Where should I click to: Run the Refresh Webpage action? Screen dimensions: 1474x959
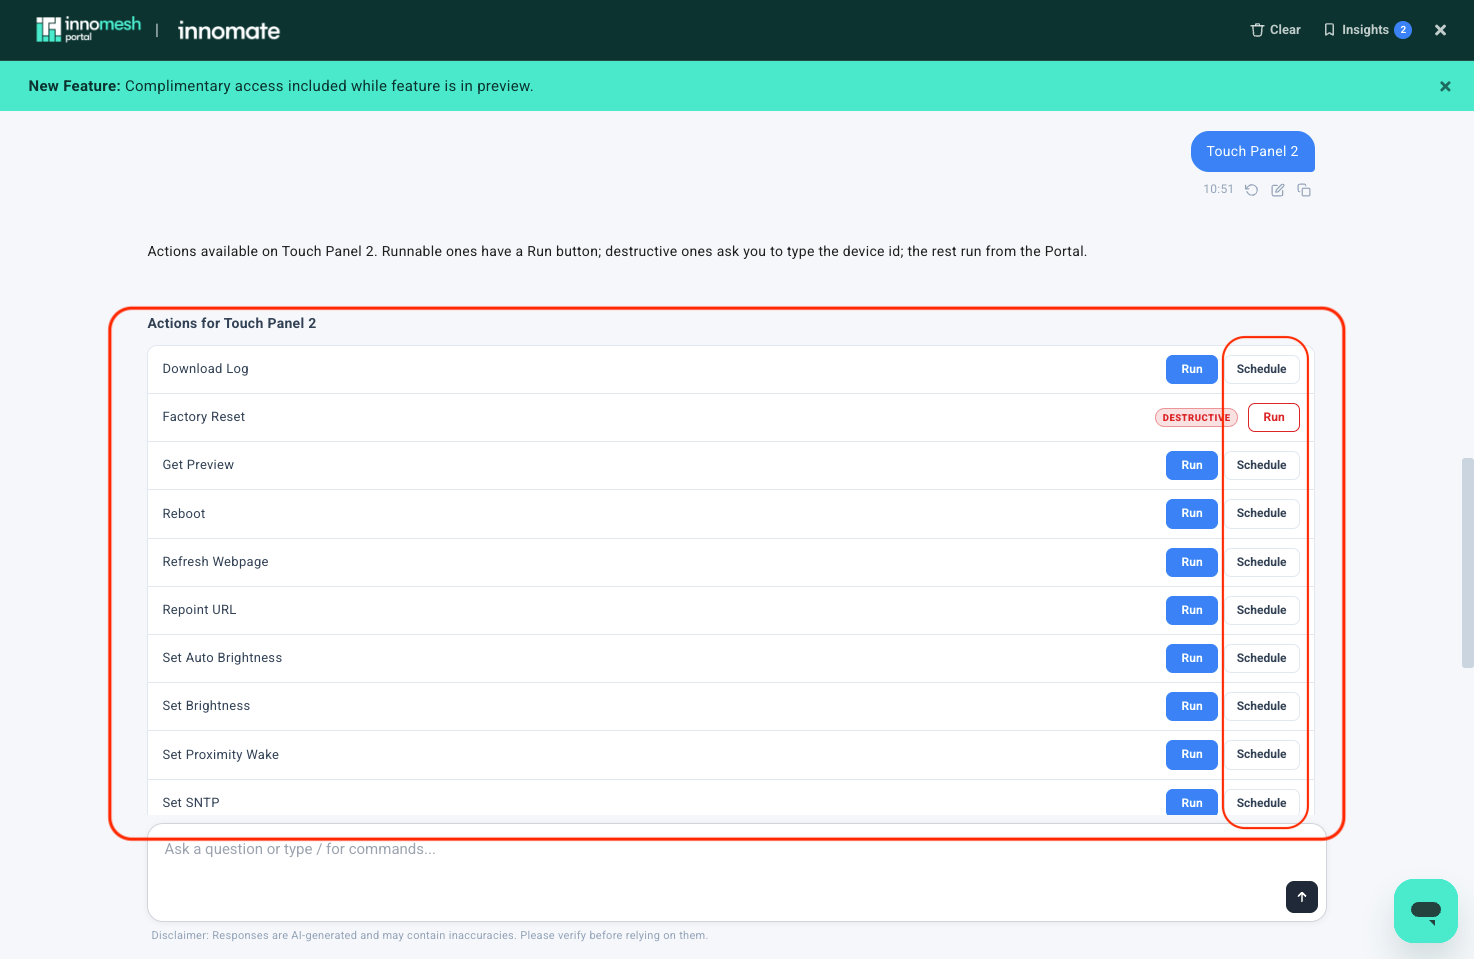tap(1192, 562)
